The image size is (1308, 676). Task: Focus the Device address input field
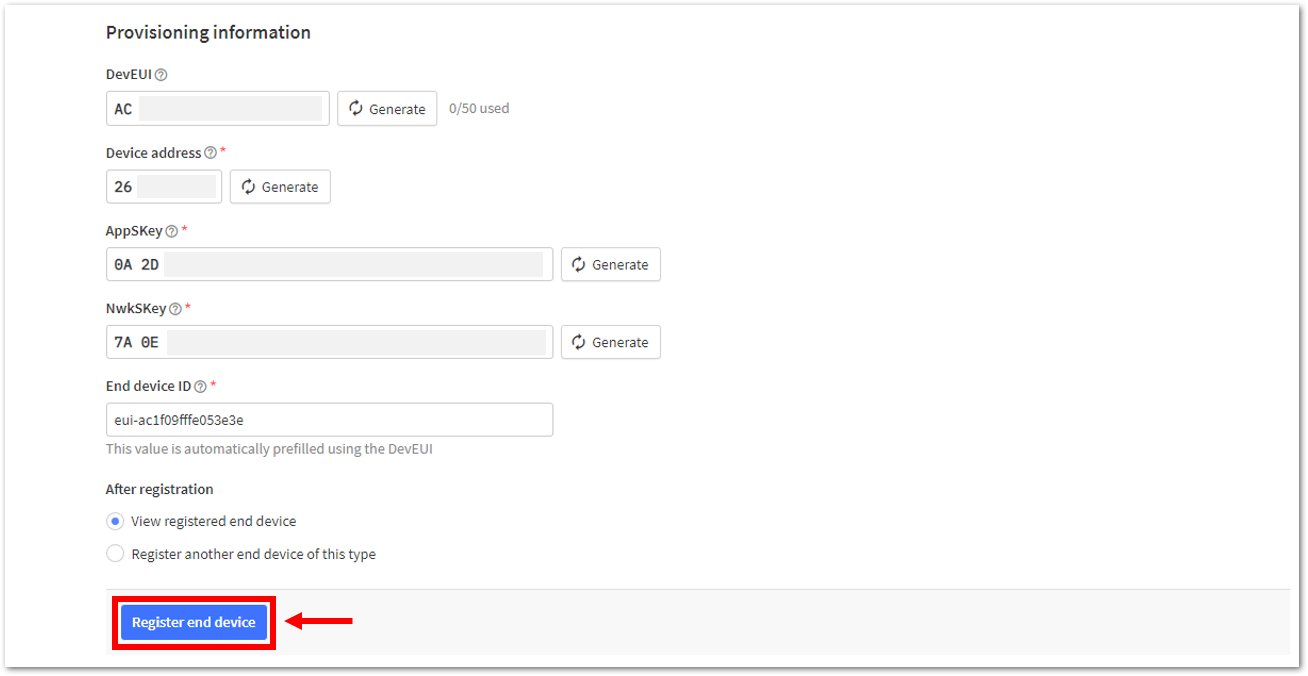point(164,187)
